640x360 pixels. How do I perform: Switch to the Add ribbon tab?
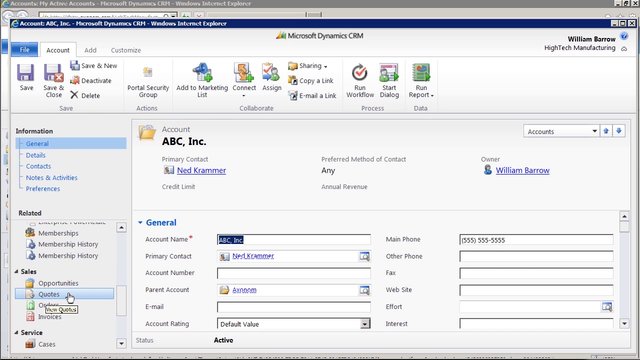(x=90, y=50)
